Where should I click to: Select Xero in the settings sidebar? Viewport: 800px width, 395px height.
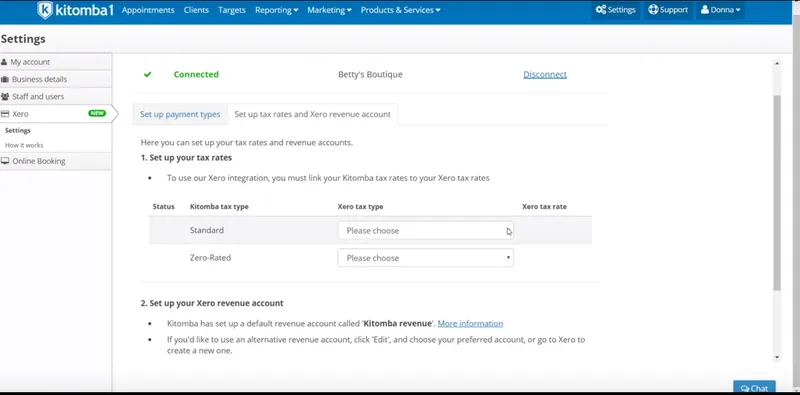[x=56, y=114]
